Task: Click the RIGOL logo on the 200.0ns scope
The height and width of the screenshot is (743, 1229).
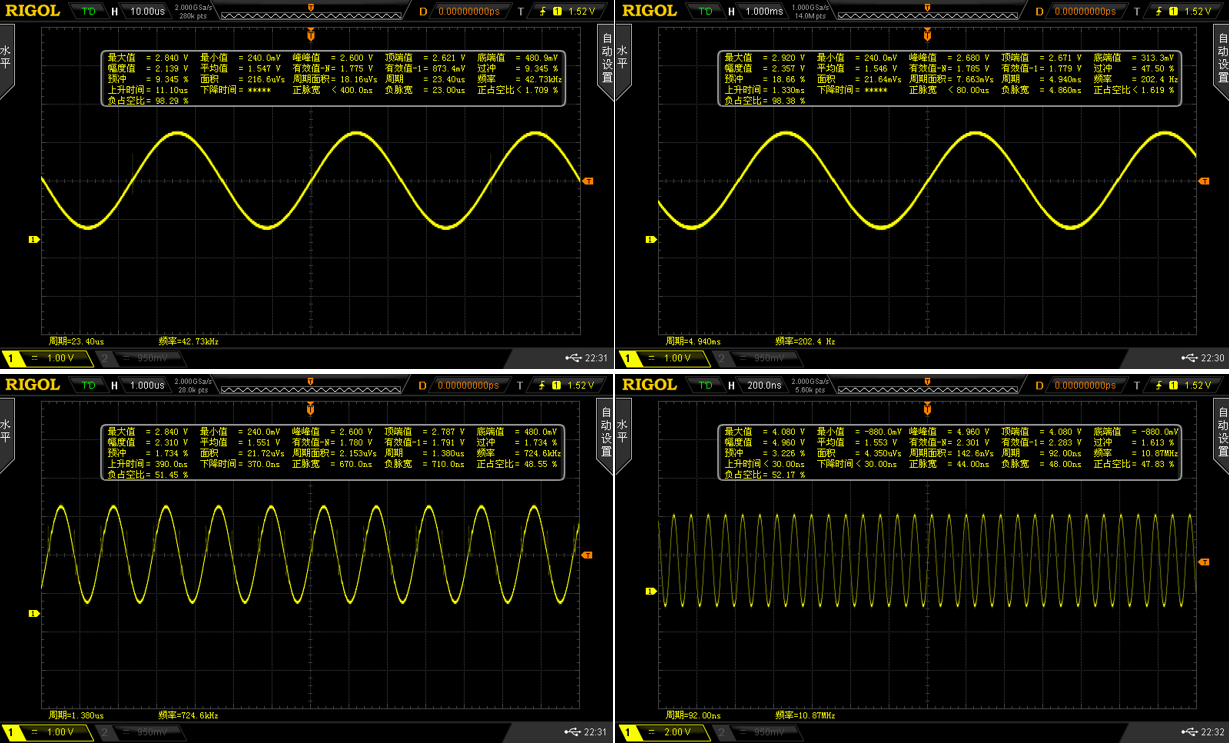Action: point(651,385)
